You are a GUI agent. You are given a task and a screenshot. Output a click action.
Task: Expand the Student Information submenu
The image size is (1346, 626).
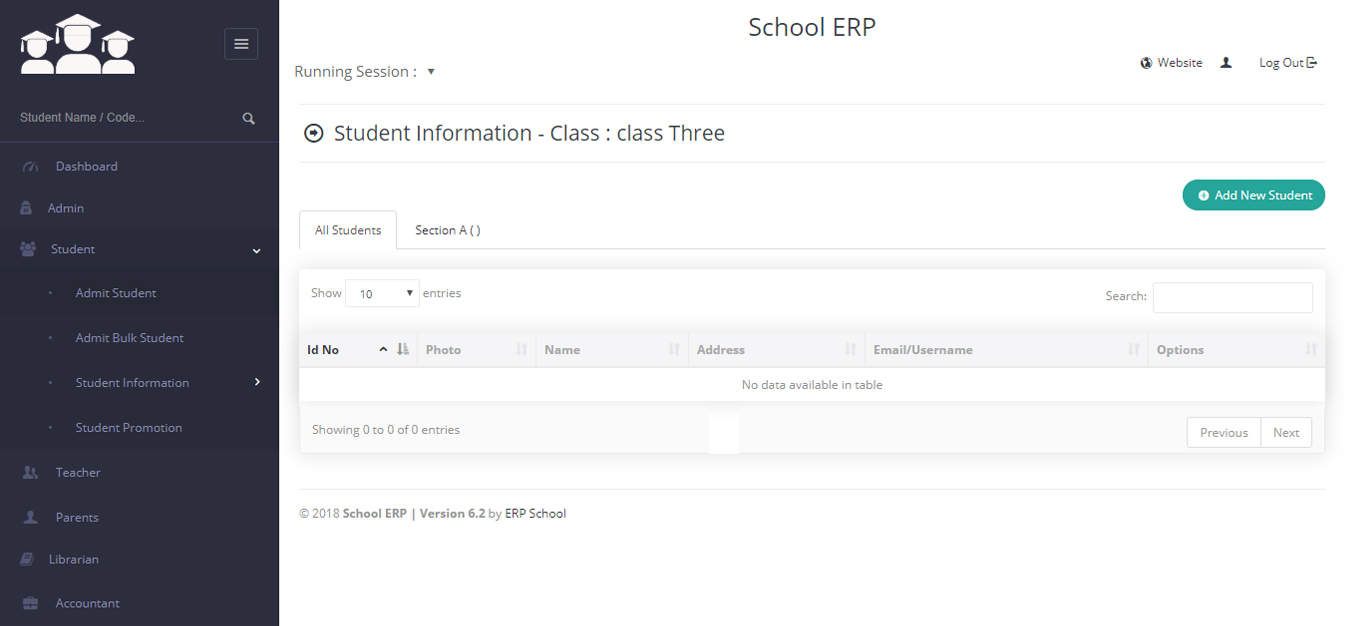coord(132,383)
